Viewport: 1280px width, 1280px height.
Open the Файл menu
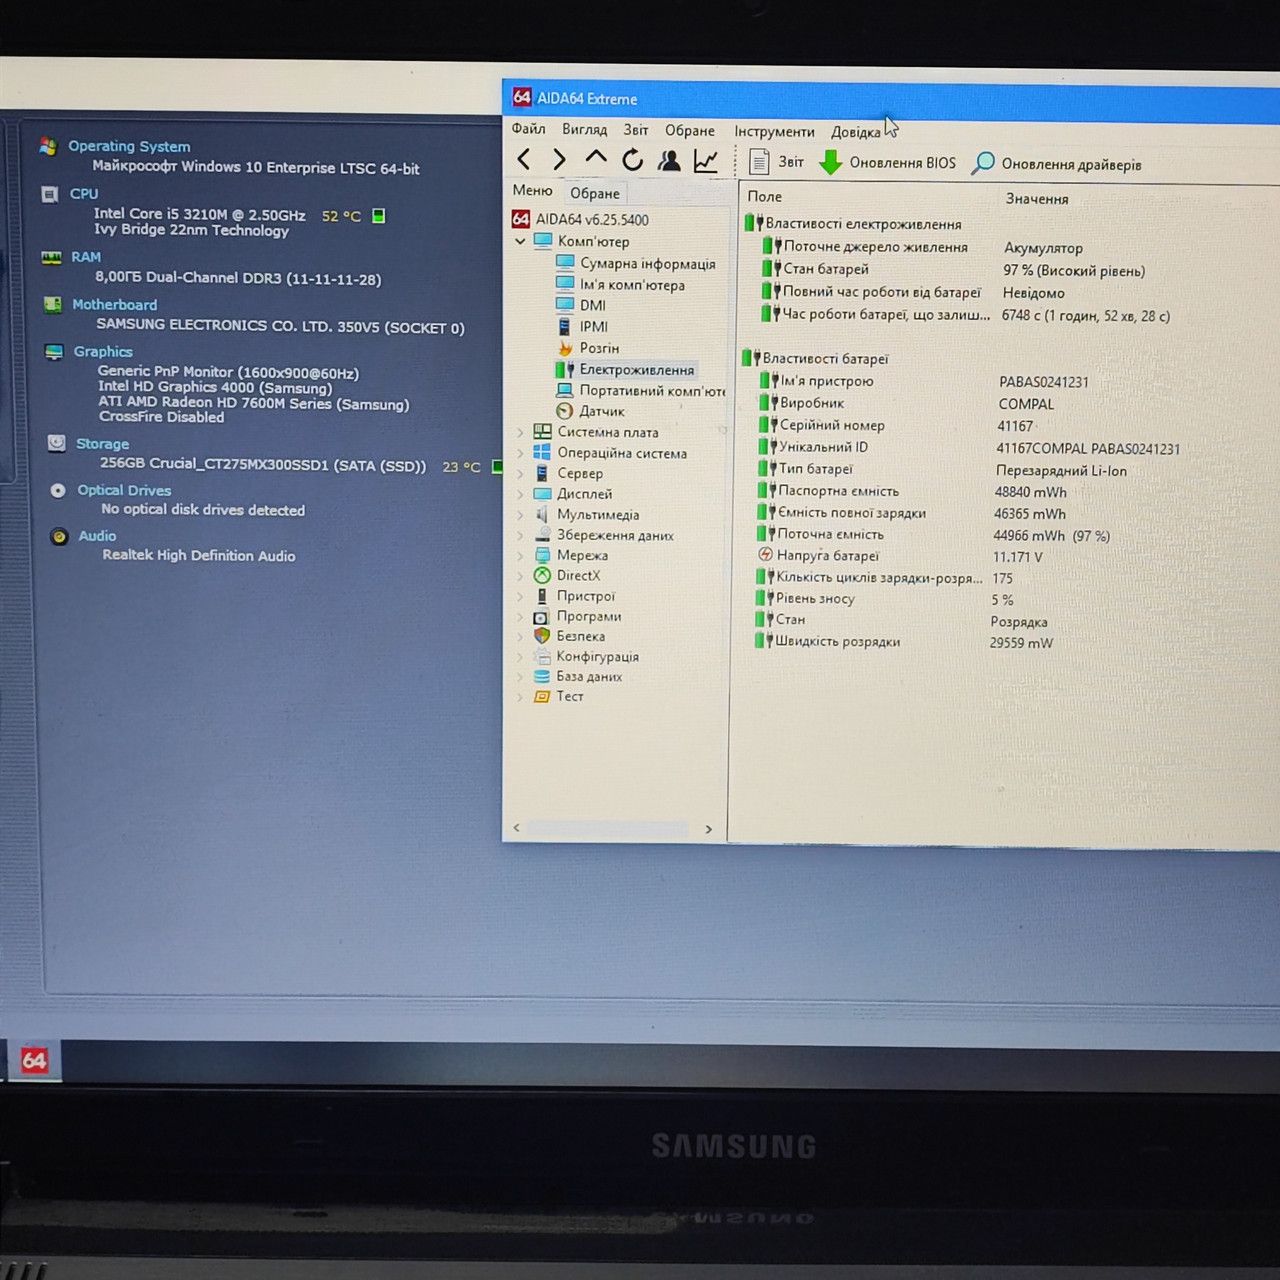click(528, 128)
